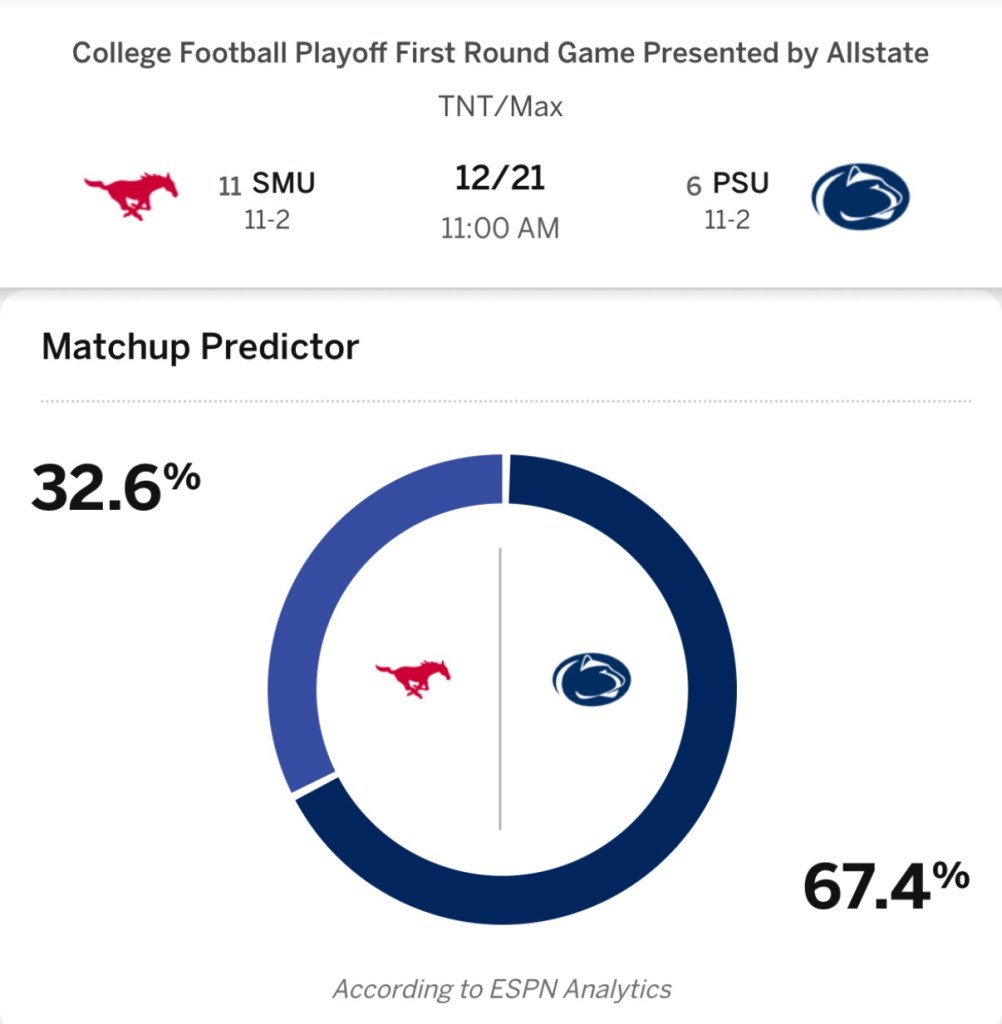1002x1024 pixels.
Task: Click the 32.6% win probability
Action: click(x=115, y=487)
